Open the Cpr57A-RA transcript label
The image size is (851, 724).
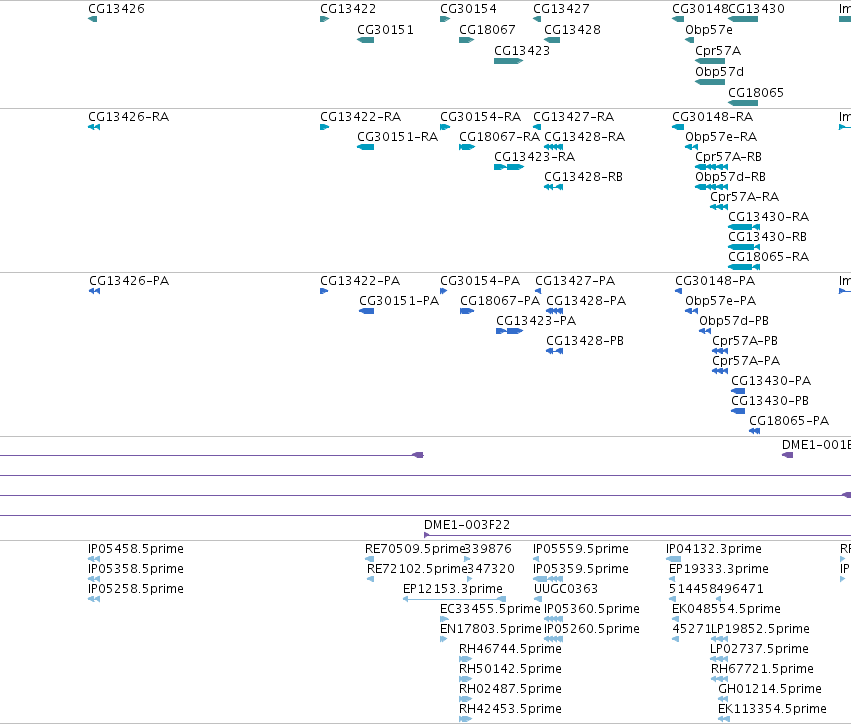[x=745, y=197]
